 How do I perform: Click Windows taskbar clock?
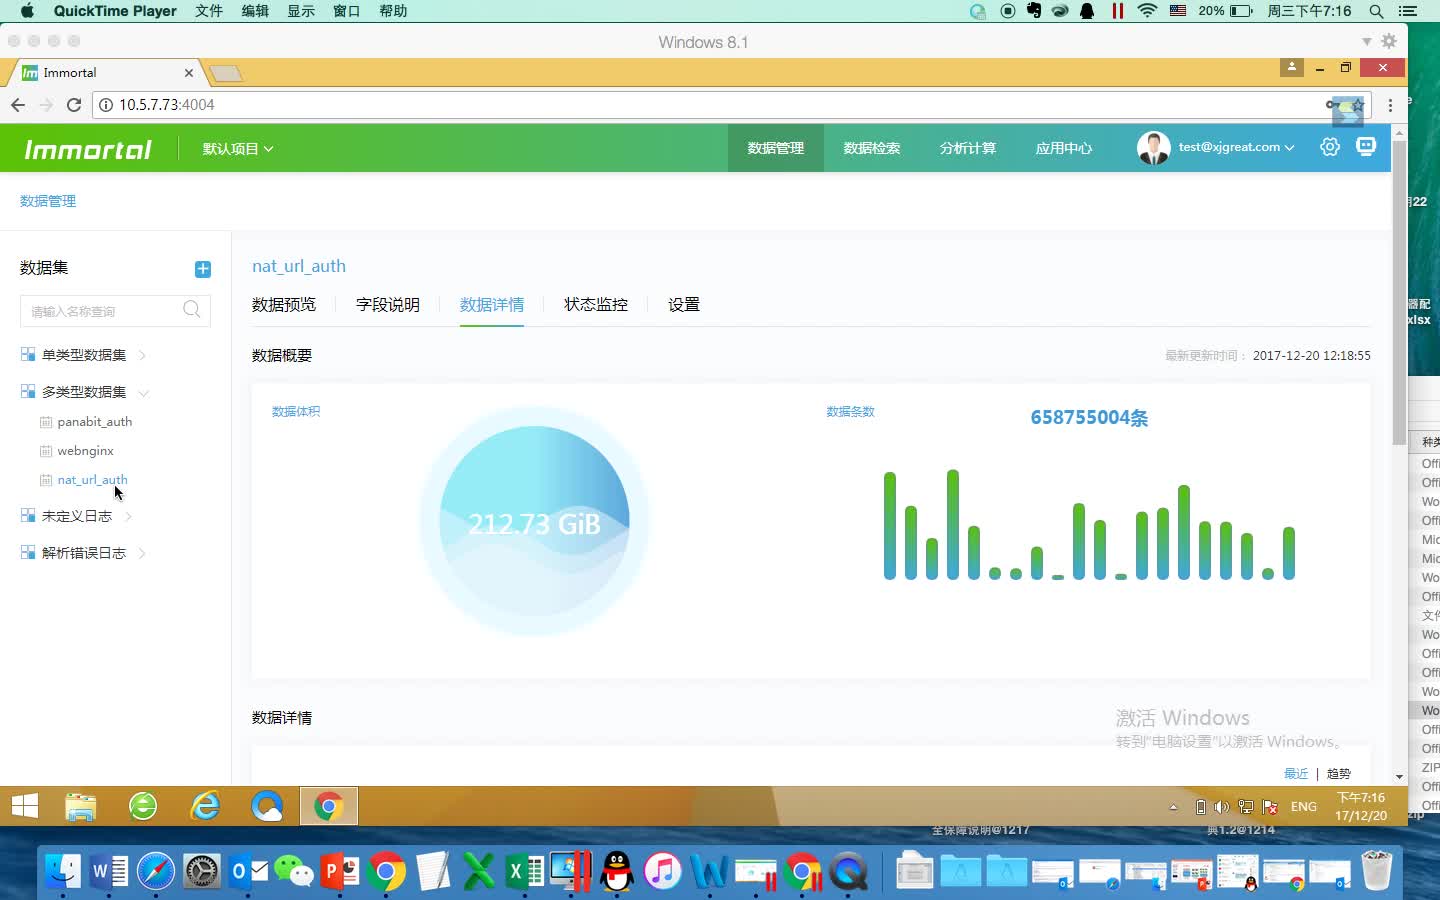[1361, 807]
